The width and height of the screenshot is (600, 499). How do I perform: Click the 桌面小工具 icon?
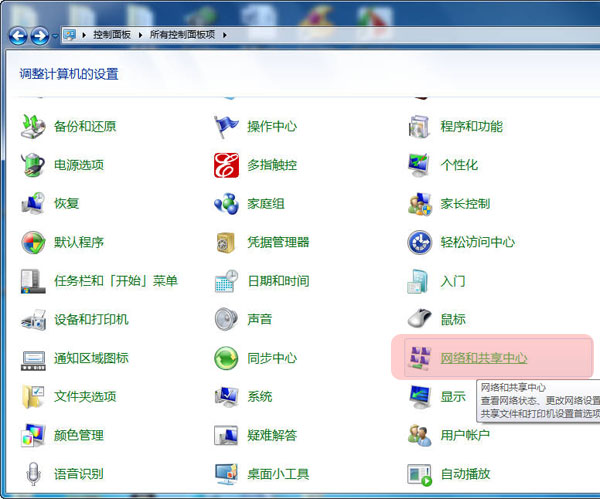point(227,474)
